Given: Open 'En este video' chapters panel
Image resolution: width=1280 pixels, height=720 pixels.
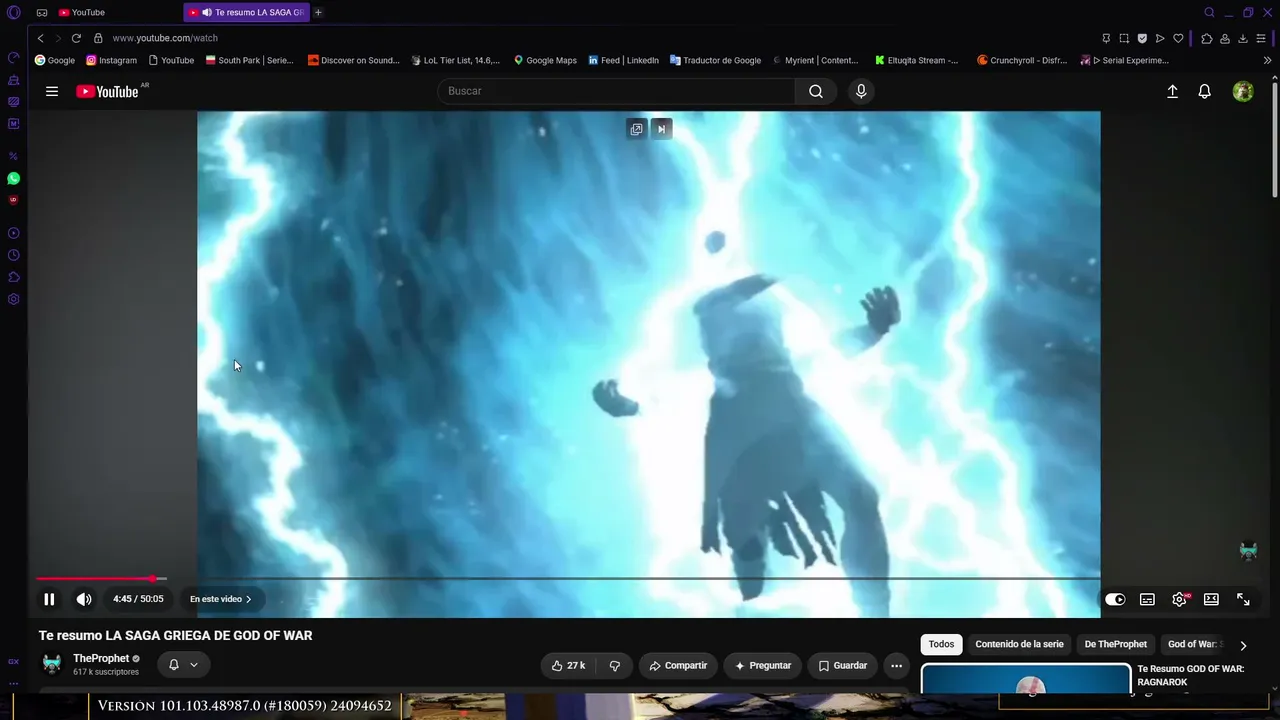Looking at the screenshot, I should coord(220,599).
